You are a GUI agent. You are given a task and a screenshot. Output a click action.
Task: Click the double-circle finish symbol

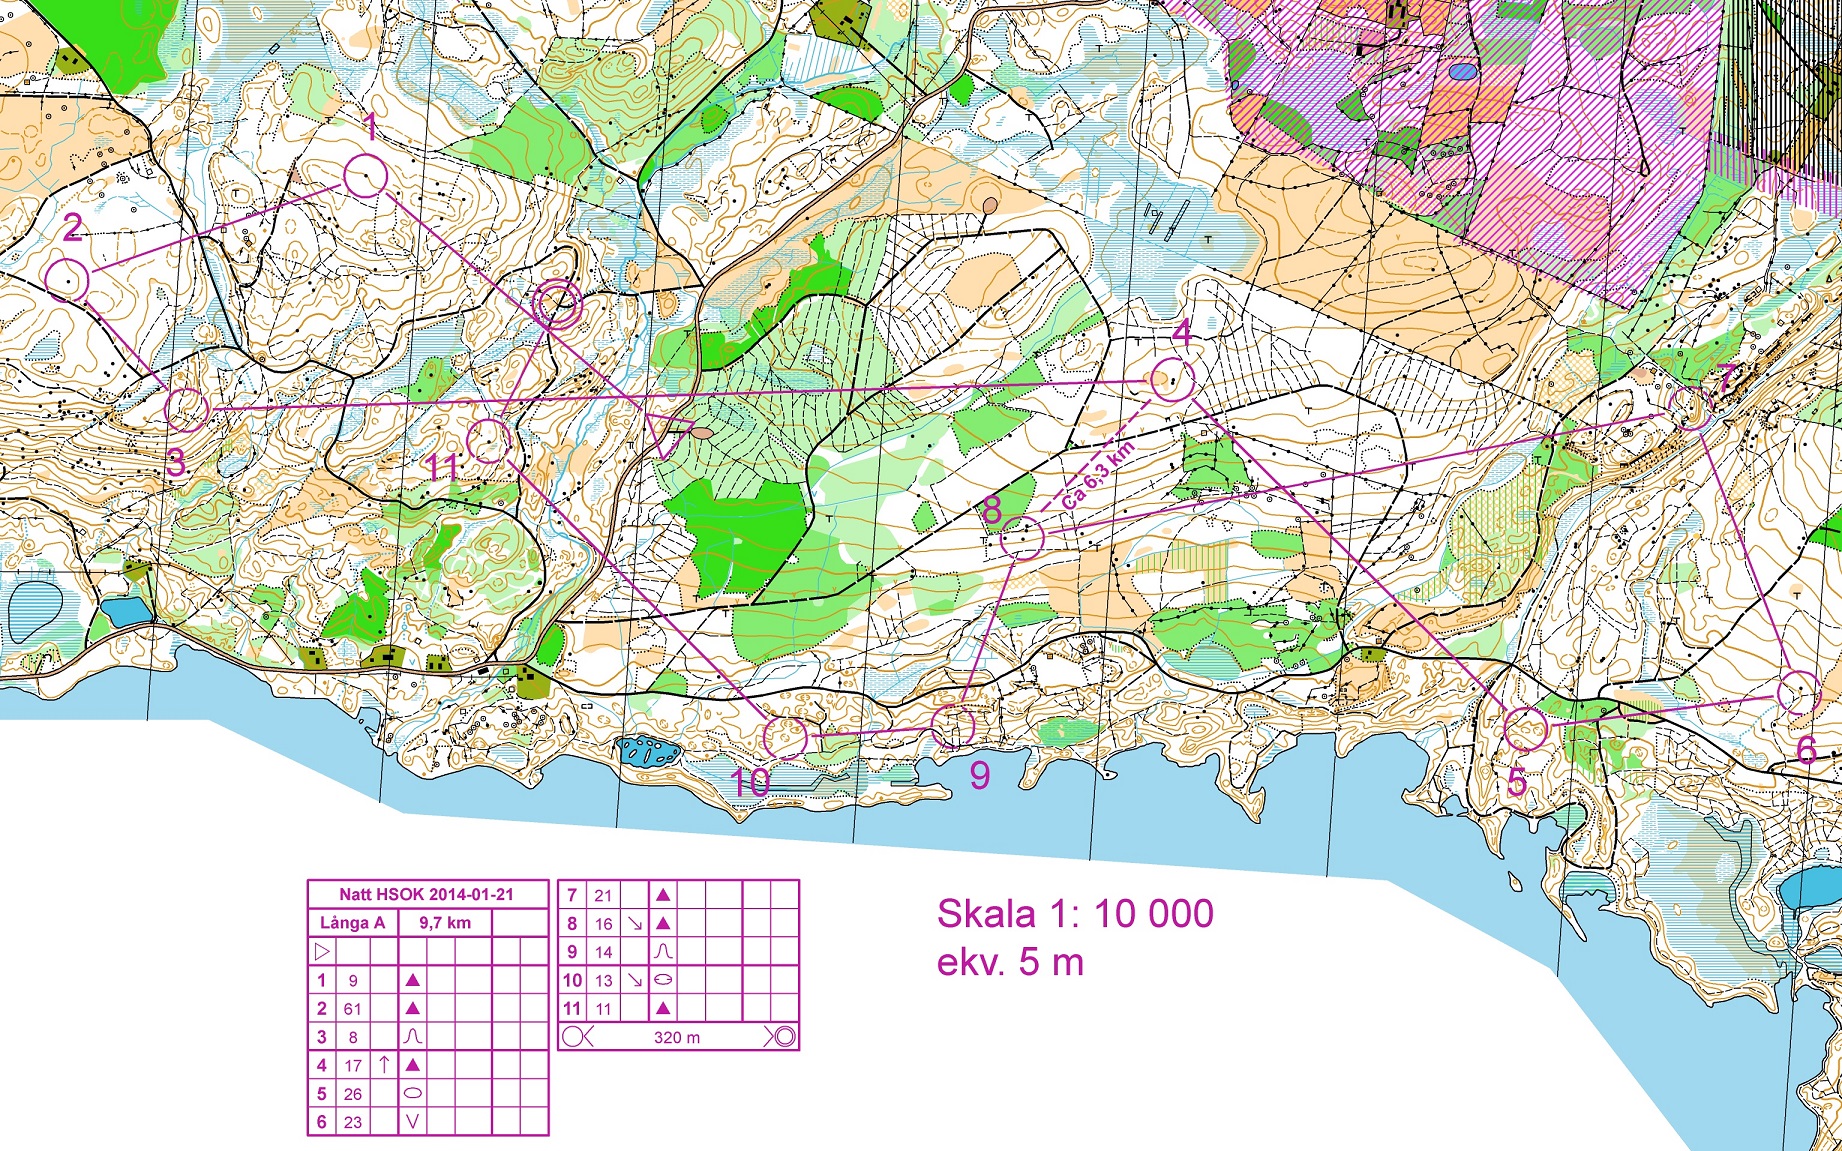click(557, 304)
